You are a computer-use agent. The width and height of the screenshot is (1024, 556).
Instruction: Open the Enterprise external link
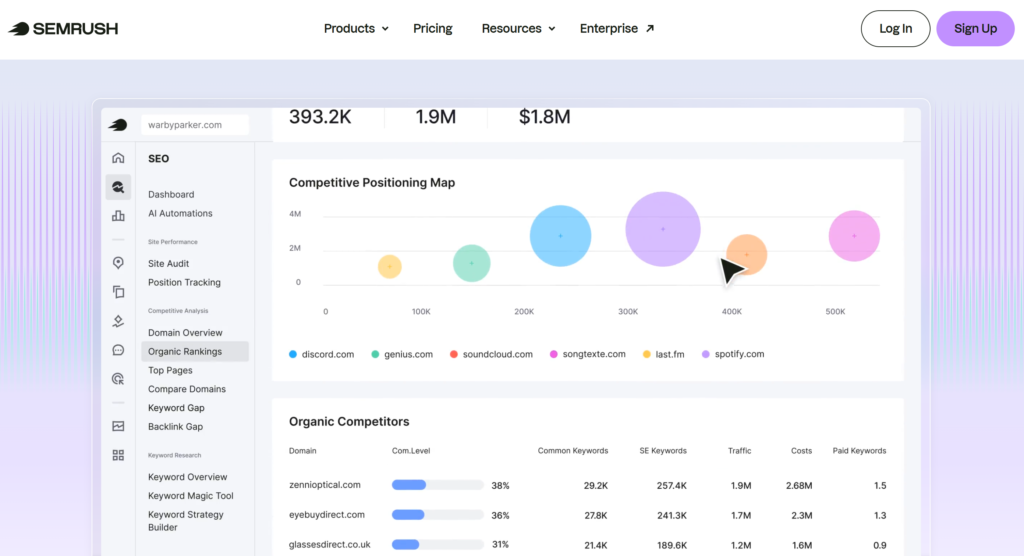click(617, 29)
